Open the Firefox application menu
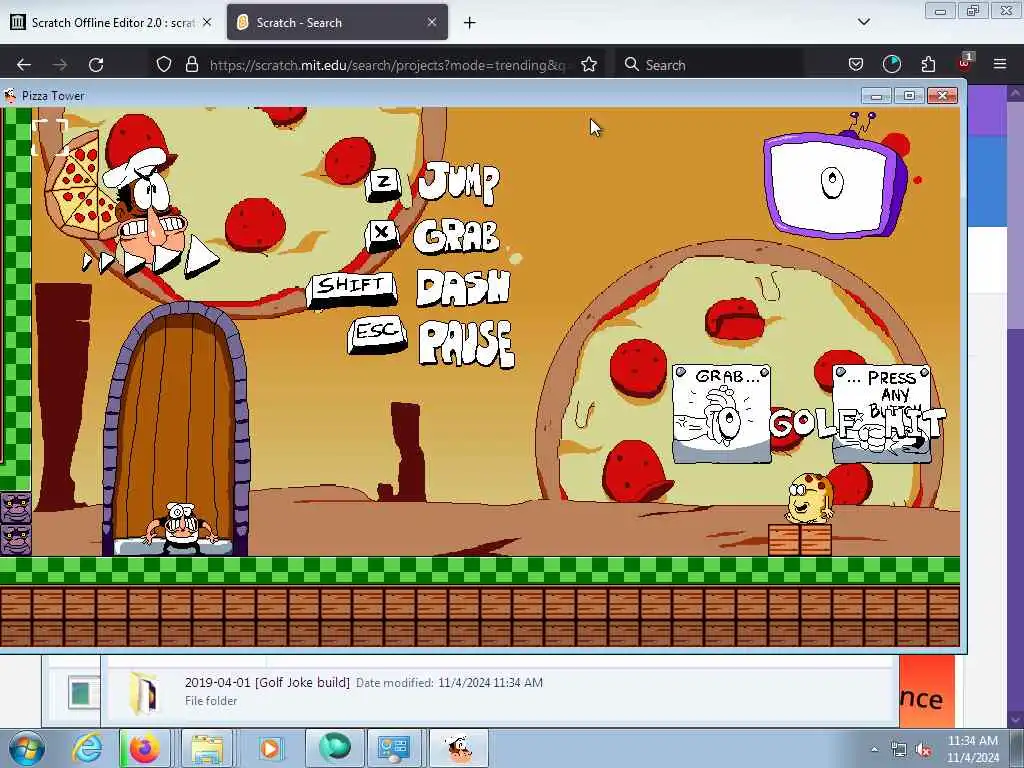This screenshot has width=1024, height=768. 1000,65
